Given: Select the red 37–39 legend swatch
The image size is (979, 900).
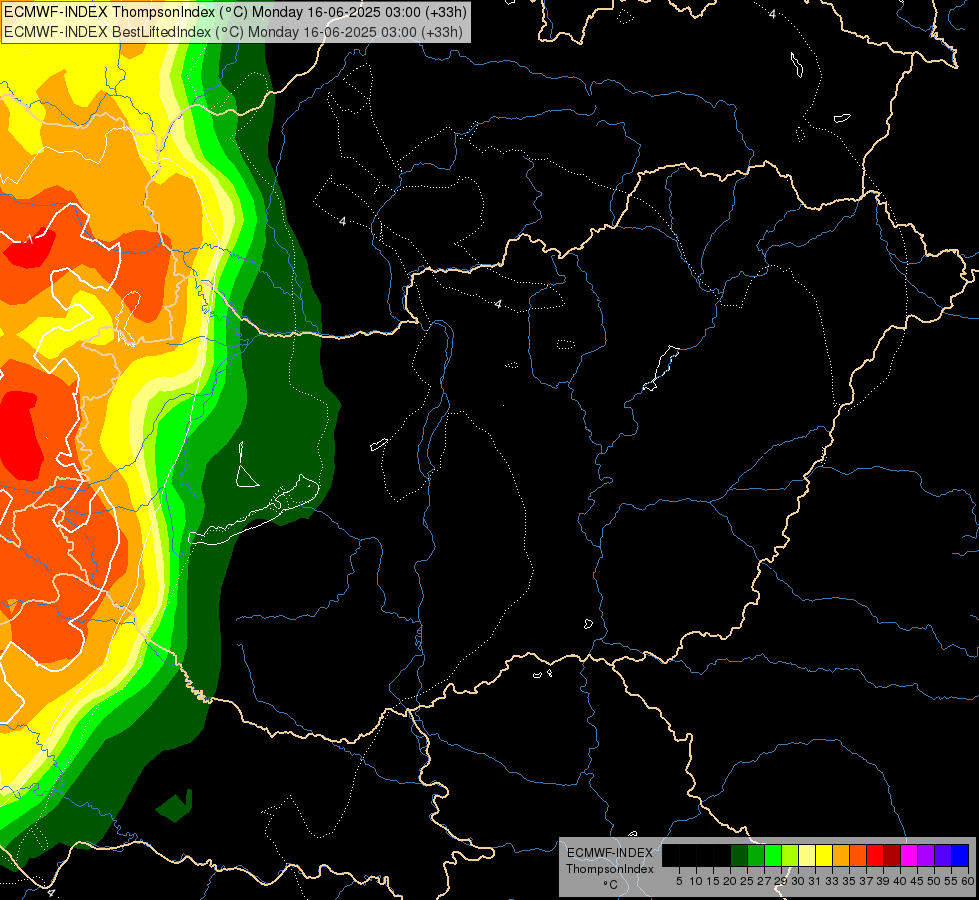Looking at the screenshot, I should 875,855.
